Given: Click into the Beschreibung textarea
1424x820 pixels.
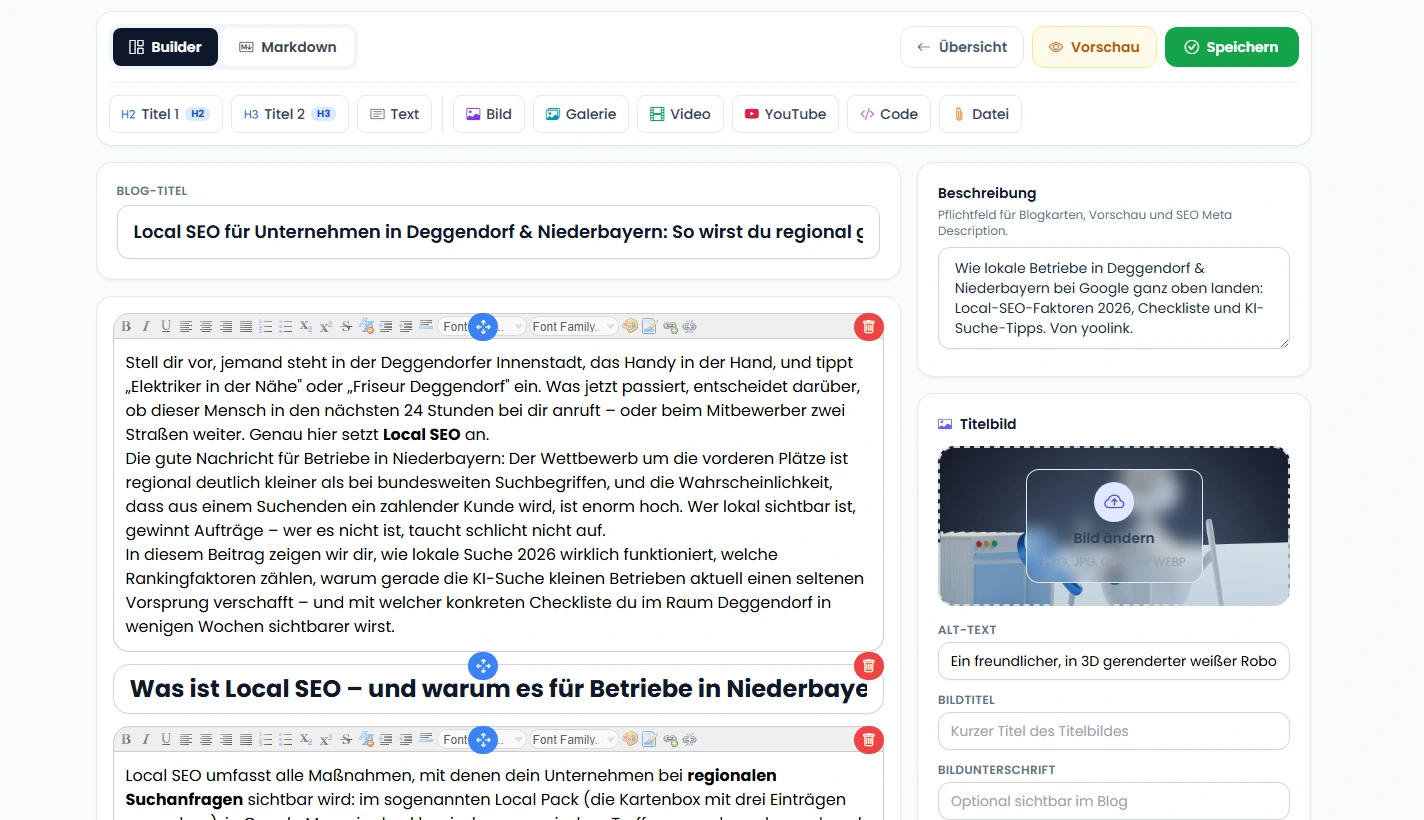Looking at the screenshot, I should pos(1114,298).
